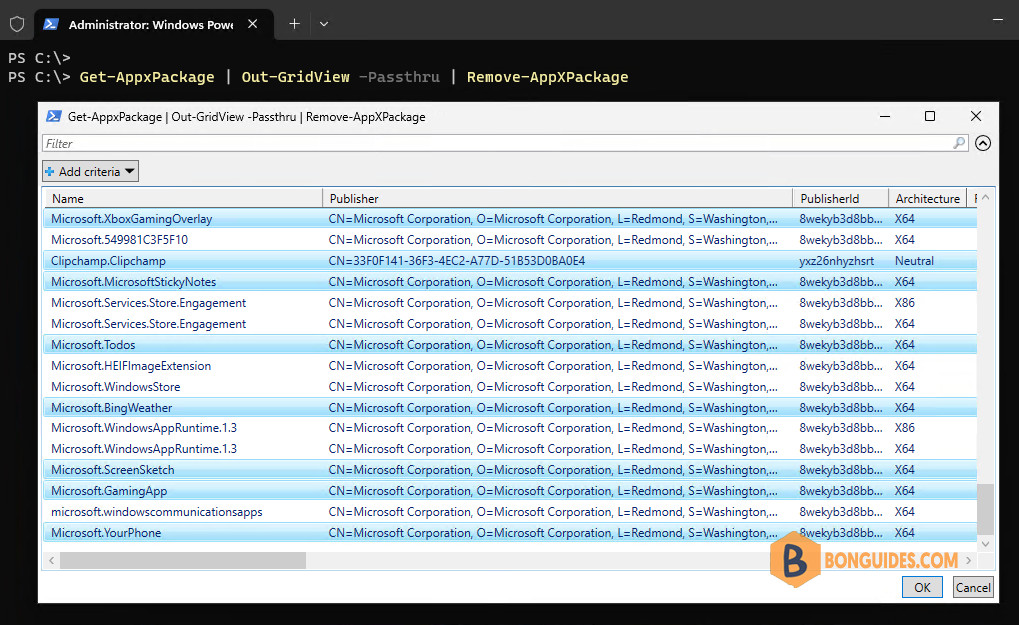
Task: Select the Microsoft.Todos row
Action: coord(510,345)
